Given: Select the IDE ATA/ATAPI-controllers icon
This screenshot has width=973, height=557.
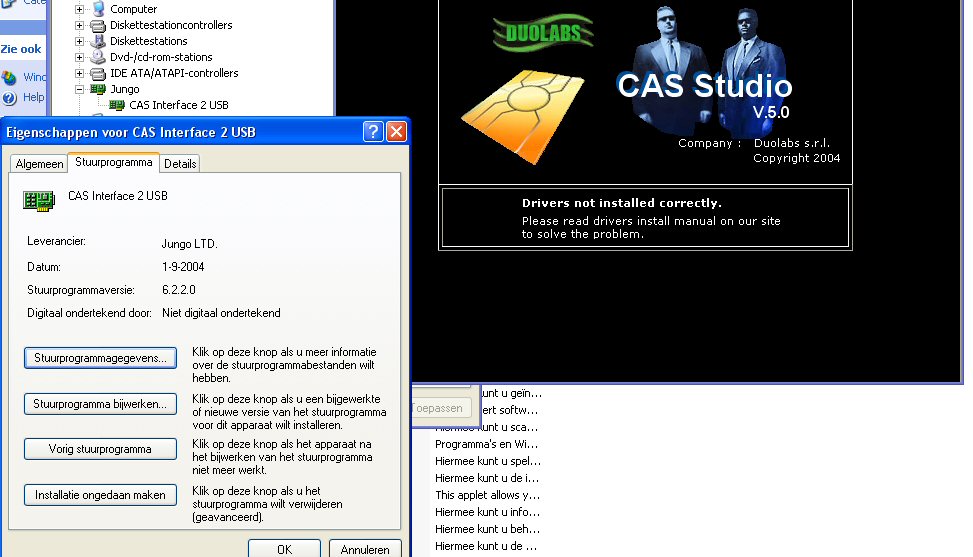Looking at the screenshot, I should click(98, 73).
